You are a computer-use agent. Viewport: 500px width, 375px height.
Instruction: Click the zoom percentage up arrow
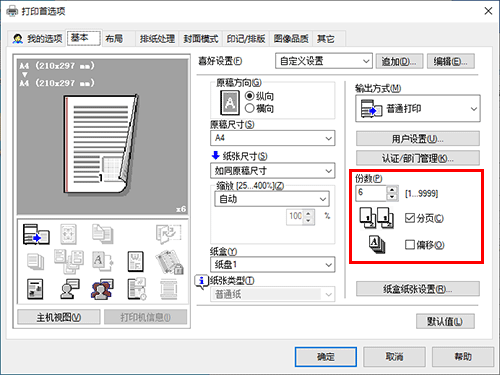[x=309, y=213]
